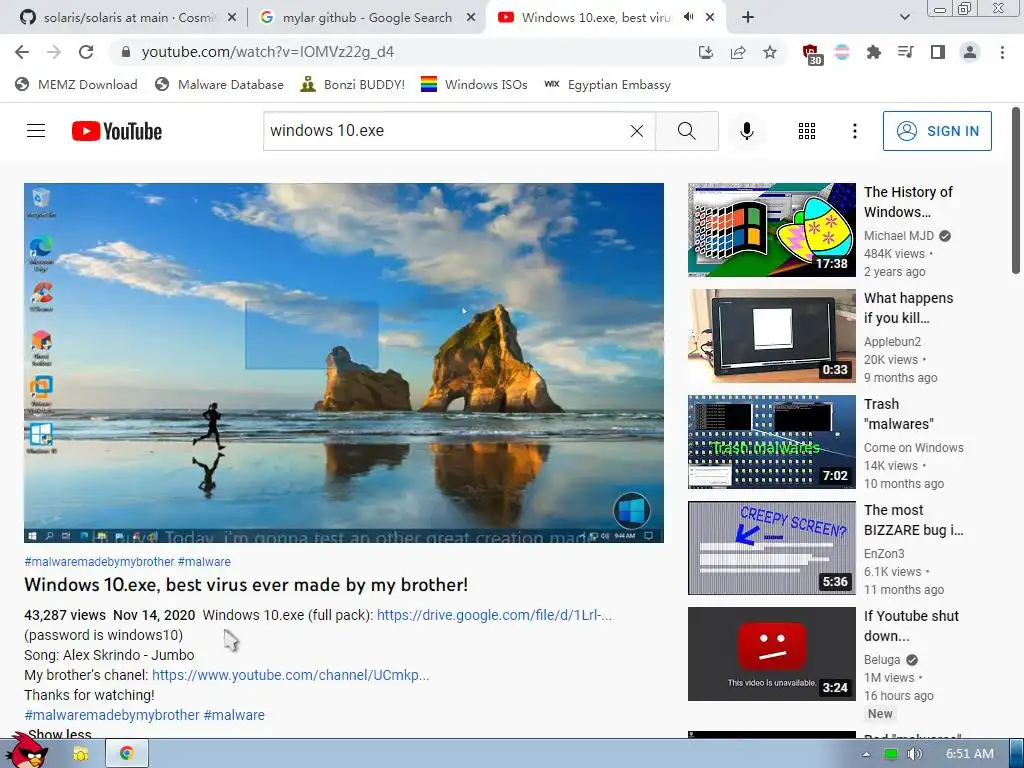Open the YouTube apps grid
The height and width of the screenshot is (768, 1024).
[x=807, y=131]
